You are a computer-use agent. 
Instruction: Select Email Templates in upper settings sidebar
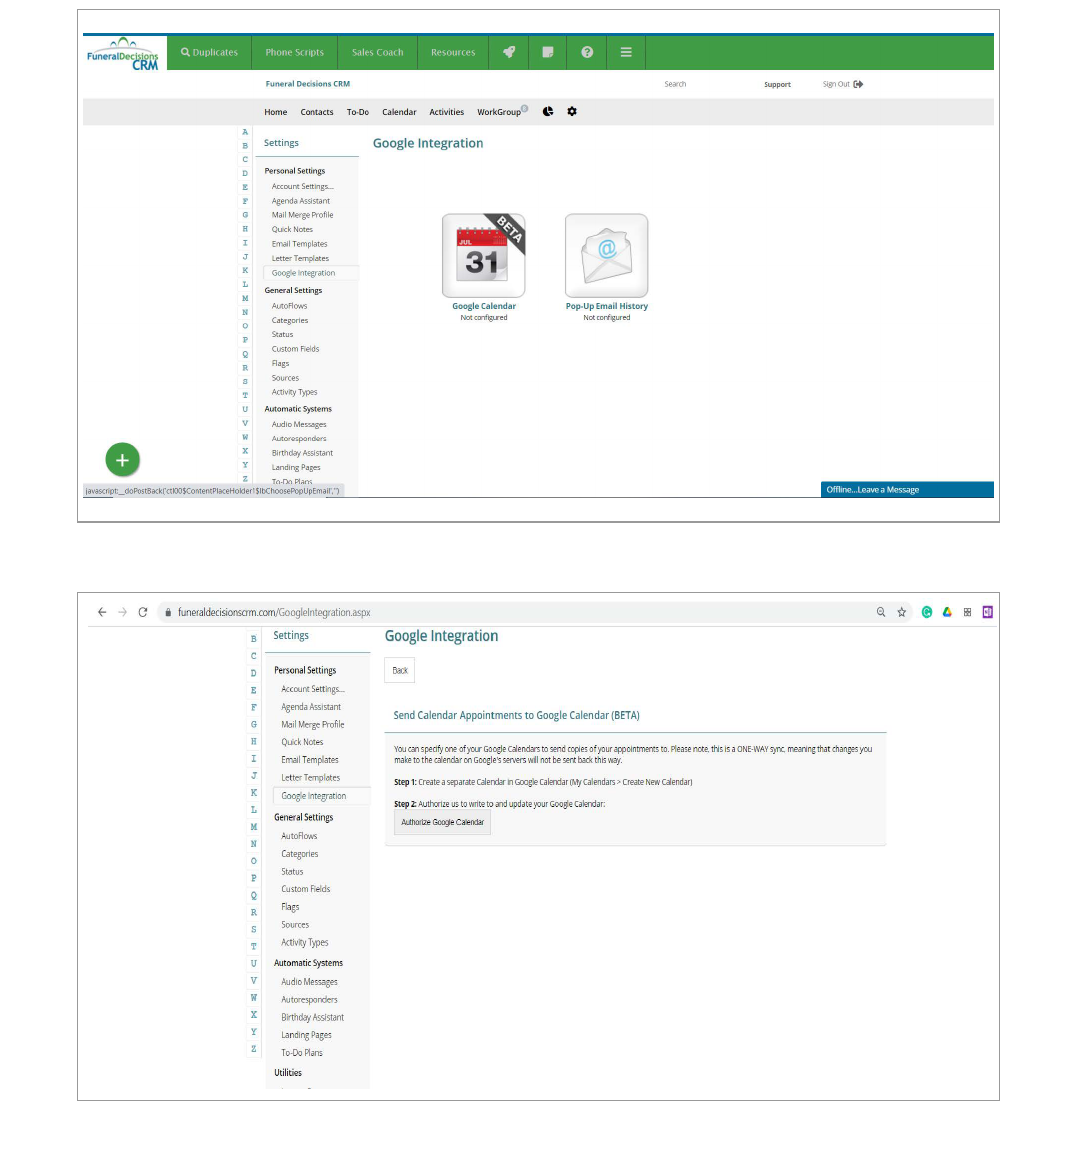pos(299,244)
